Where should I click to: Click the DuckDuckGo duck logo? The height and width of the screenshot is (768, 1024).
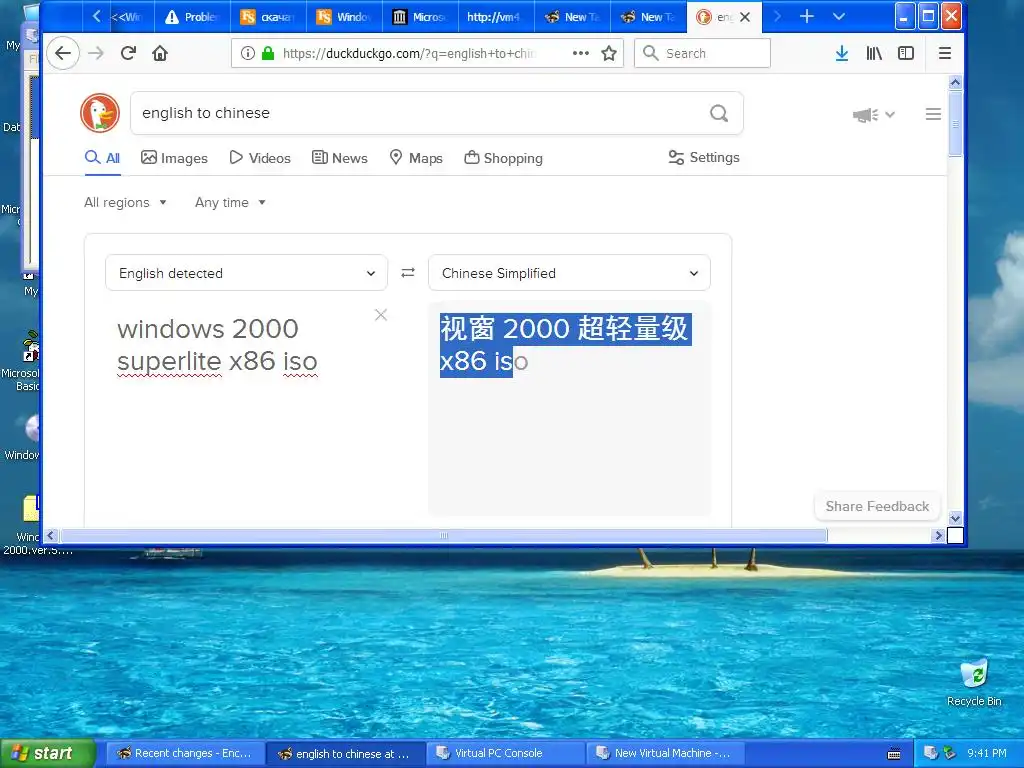click(x=100, y=113)
